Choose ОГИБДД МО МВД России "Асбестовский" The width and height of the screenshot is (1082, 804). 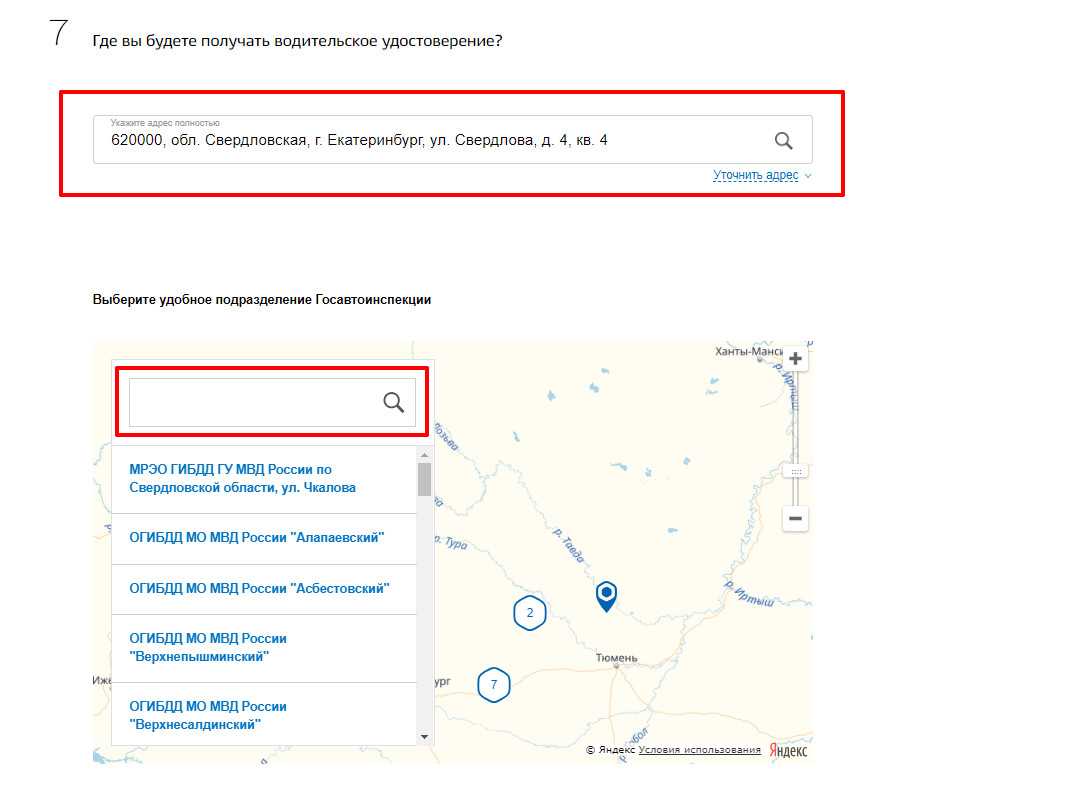tap(259, 589)
